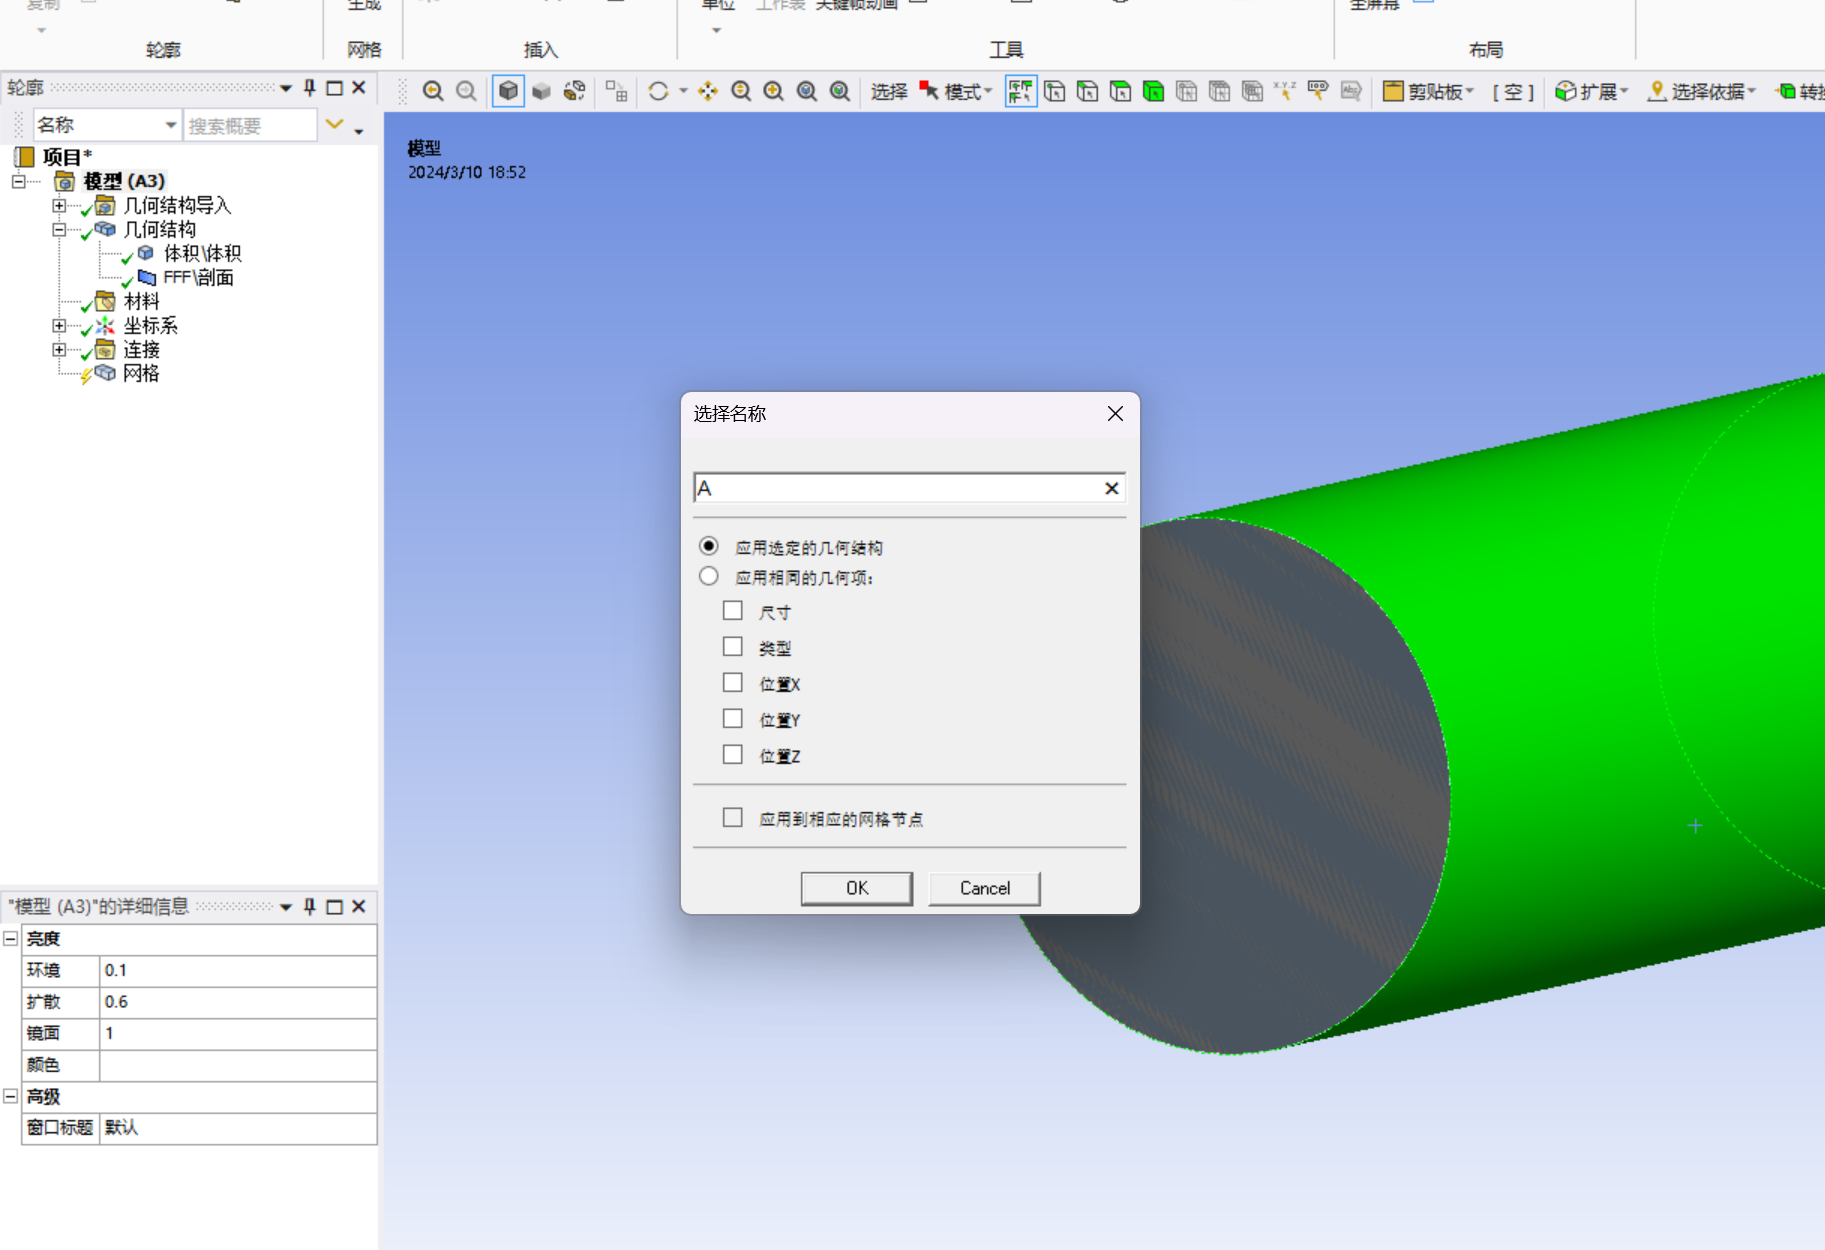Viewport: 1825px width, 1250px height.
Task: Select the green body selection filter
Action: point(1153,91)
